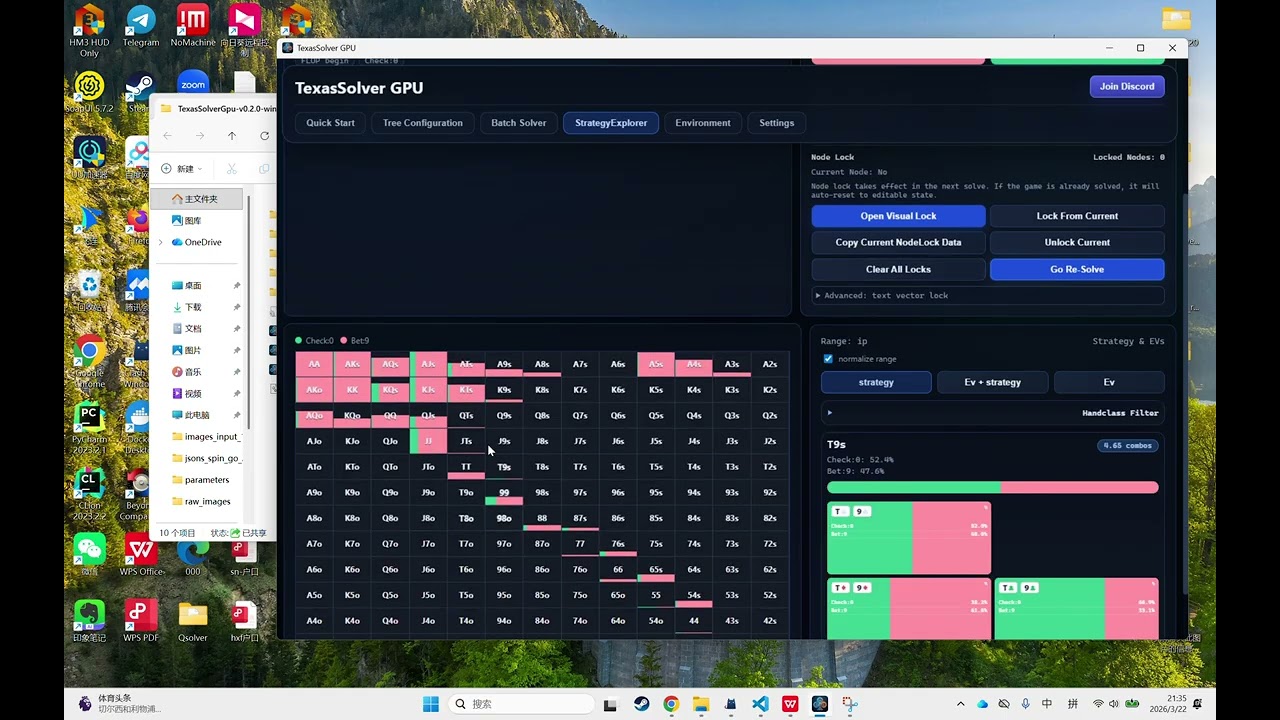Open the Zoom desktop icon

point(193,82)
